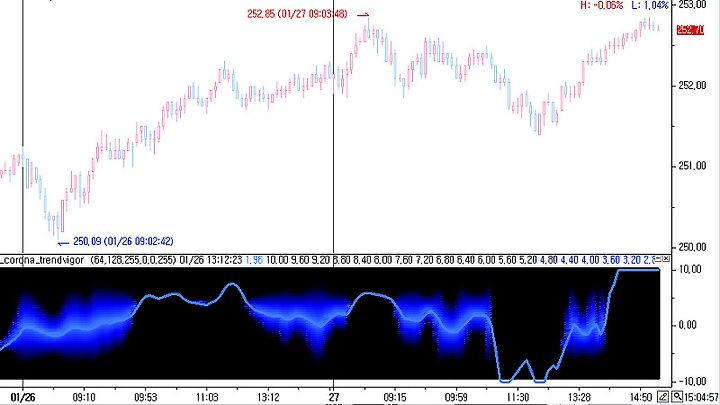Click the 14:50 time axis label
Viewport: 720px width, 405px height.
coord(641,397)
